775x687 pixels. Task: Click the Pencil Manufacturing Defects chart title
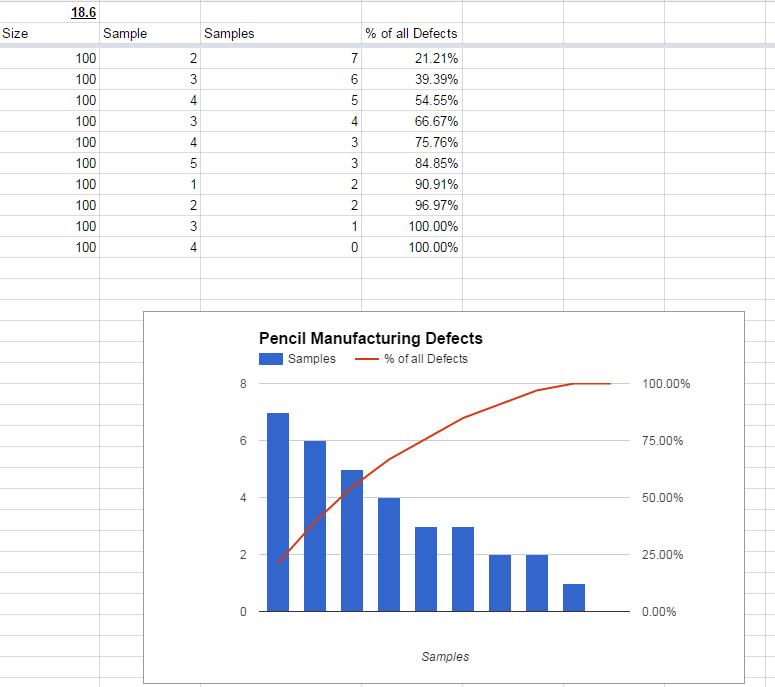click(x=371, y=339)
